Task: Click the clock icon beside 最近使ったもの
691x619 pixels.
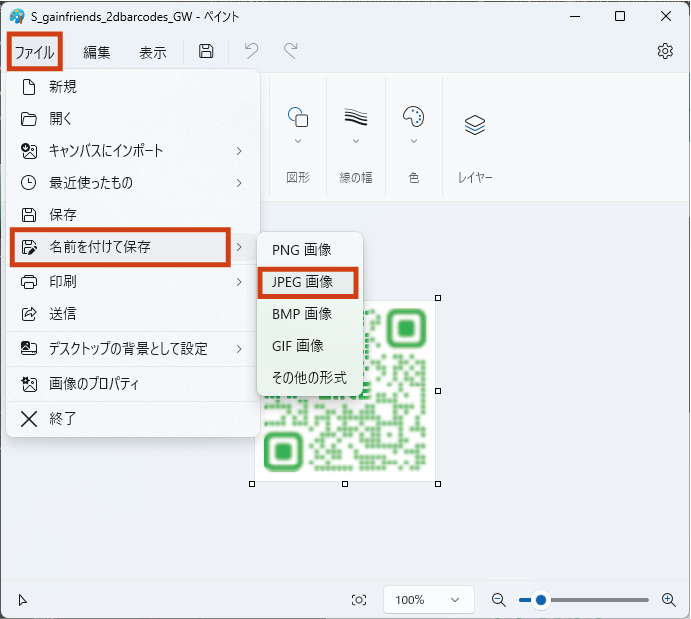Action: (29, 182)
